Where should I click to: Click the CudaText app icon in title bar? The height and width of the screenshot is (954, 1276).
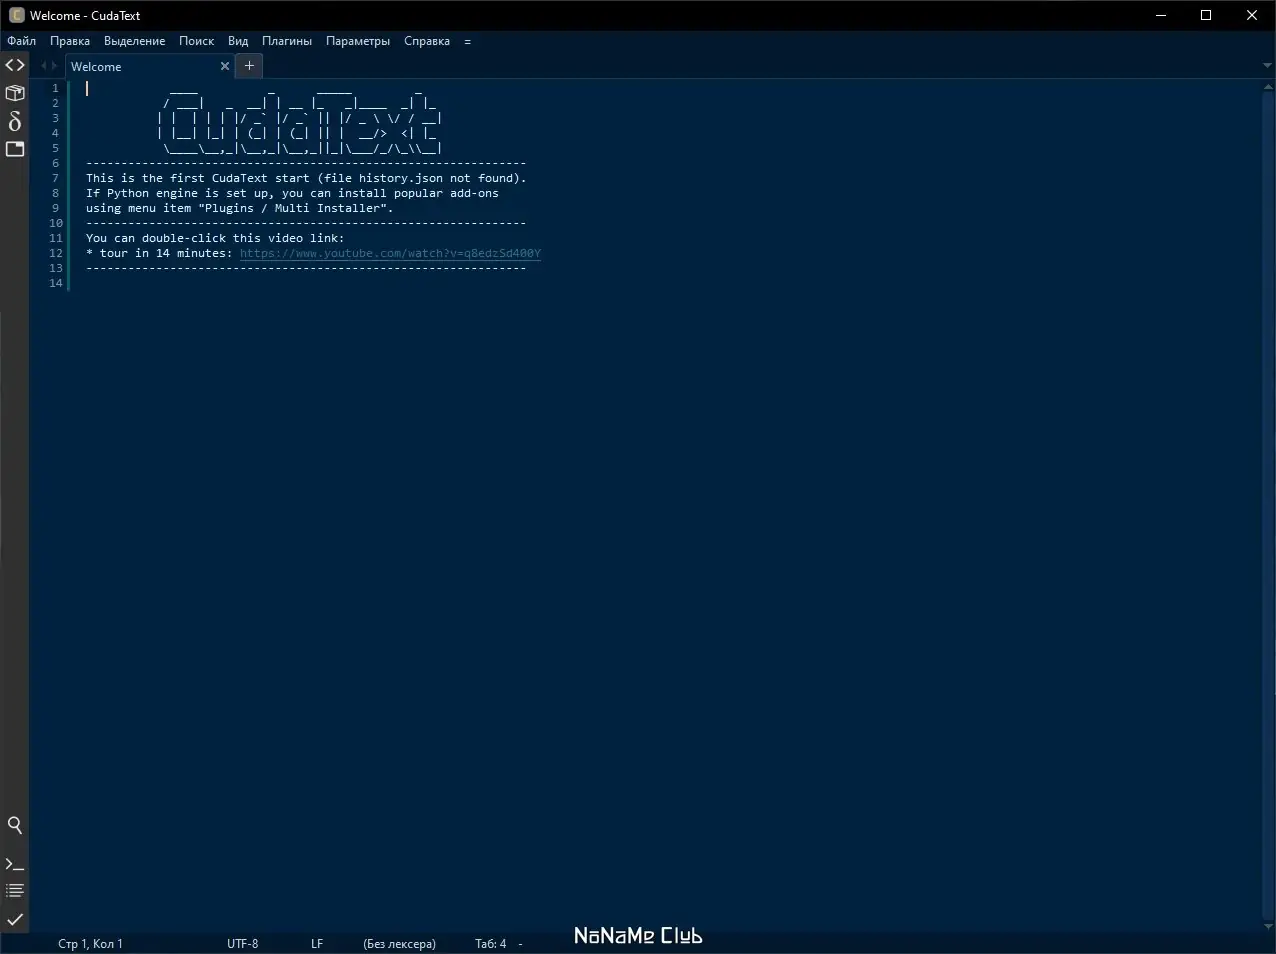coord(16,15)
